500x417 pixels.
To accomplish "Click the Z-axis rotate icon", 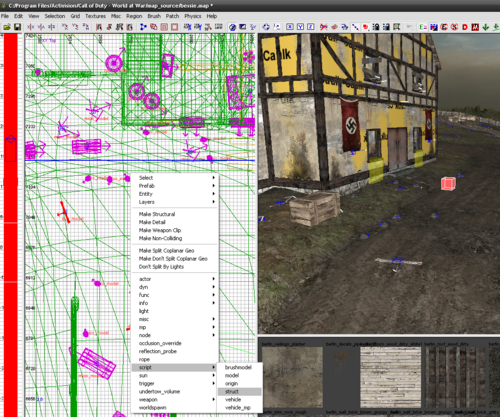I will point(86,27).
